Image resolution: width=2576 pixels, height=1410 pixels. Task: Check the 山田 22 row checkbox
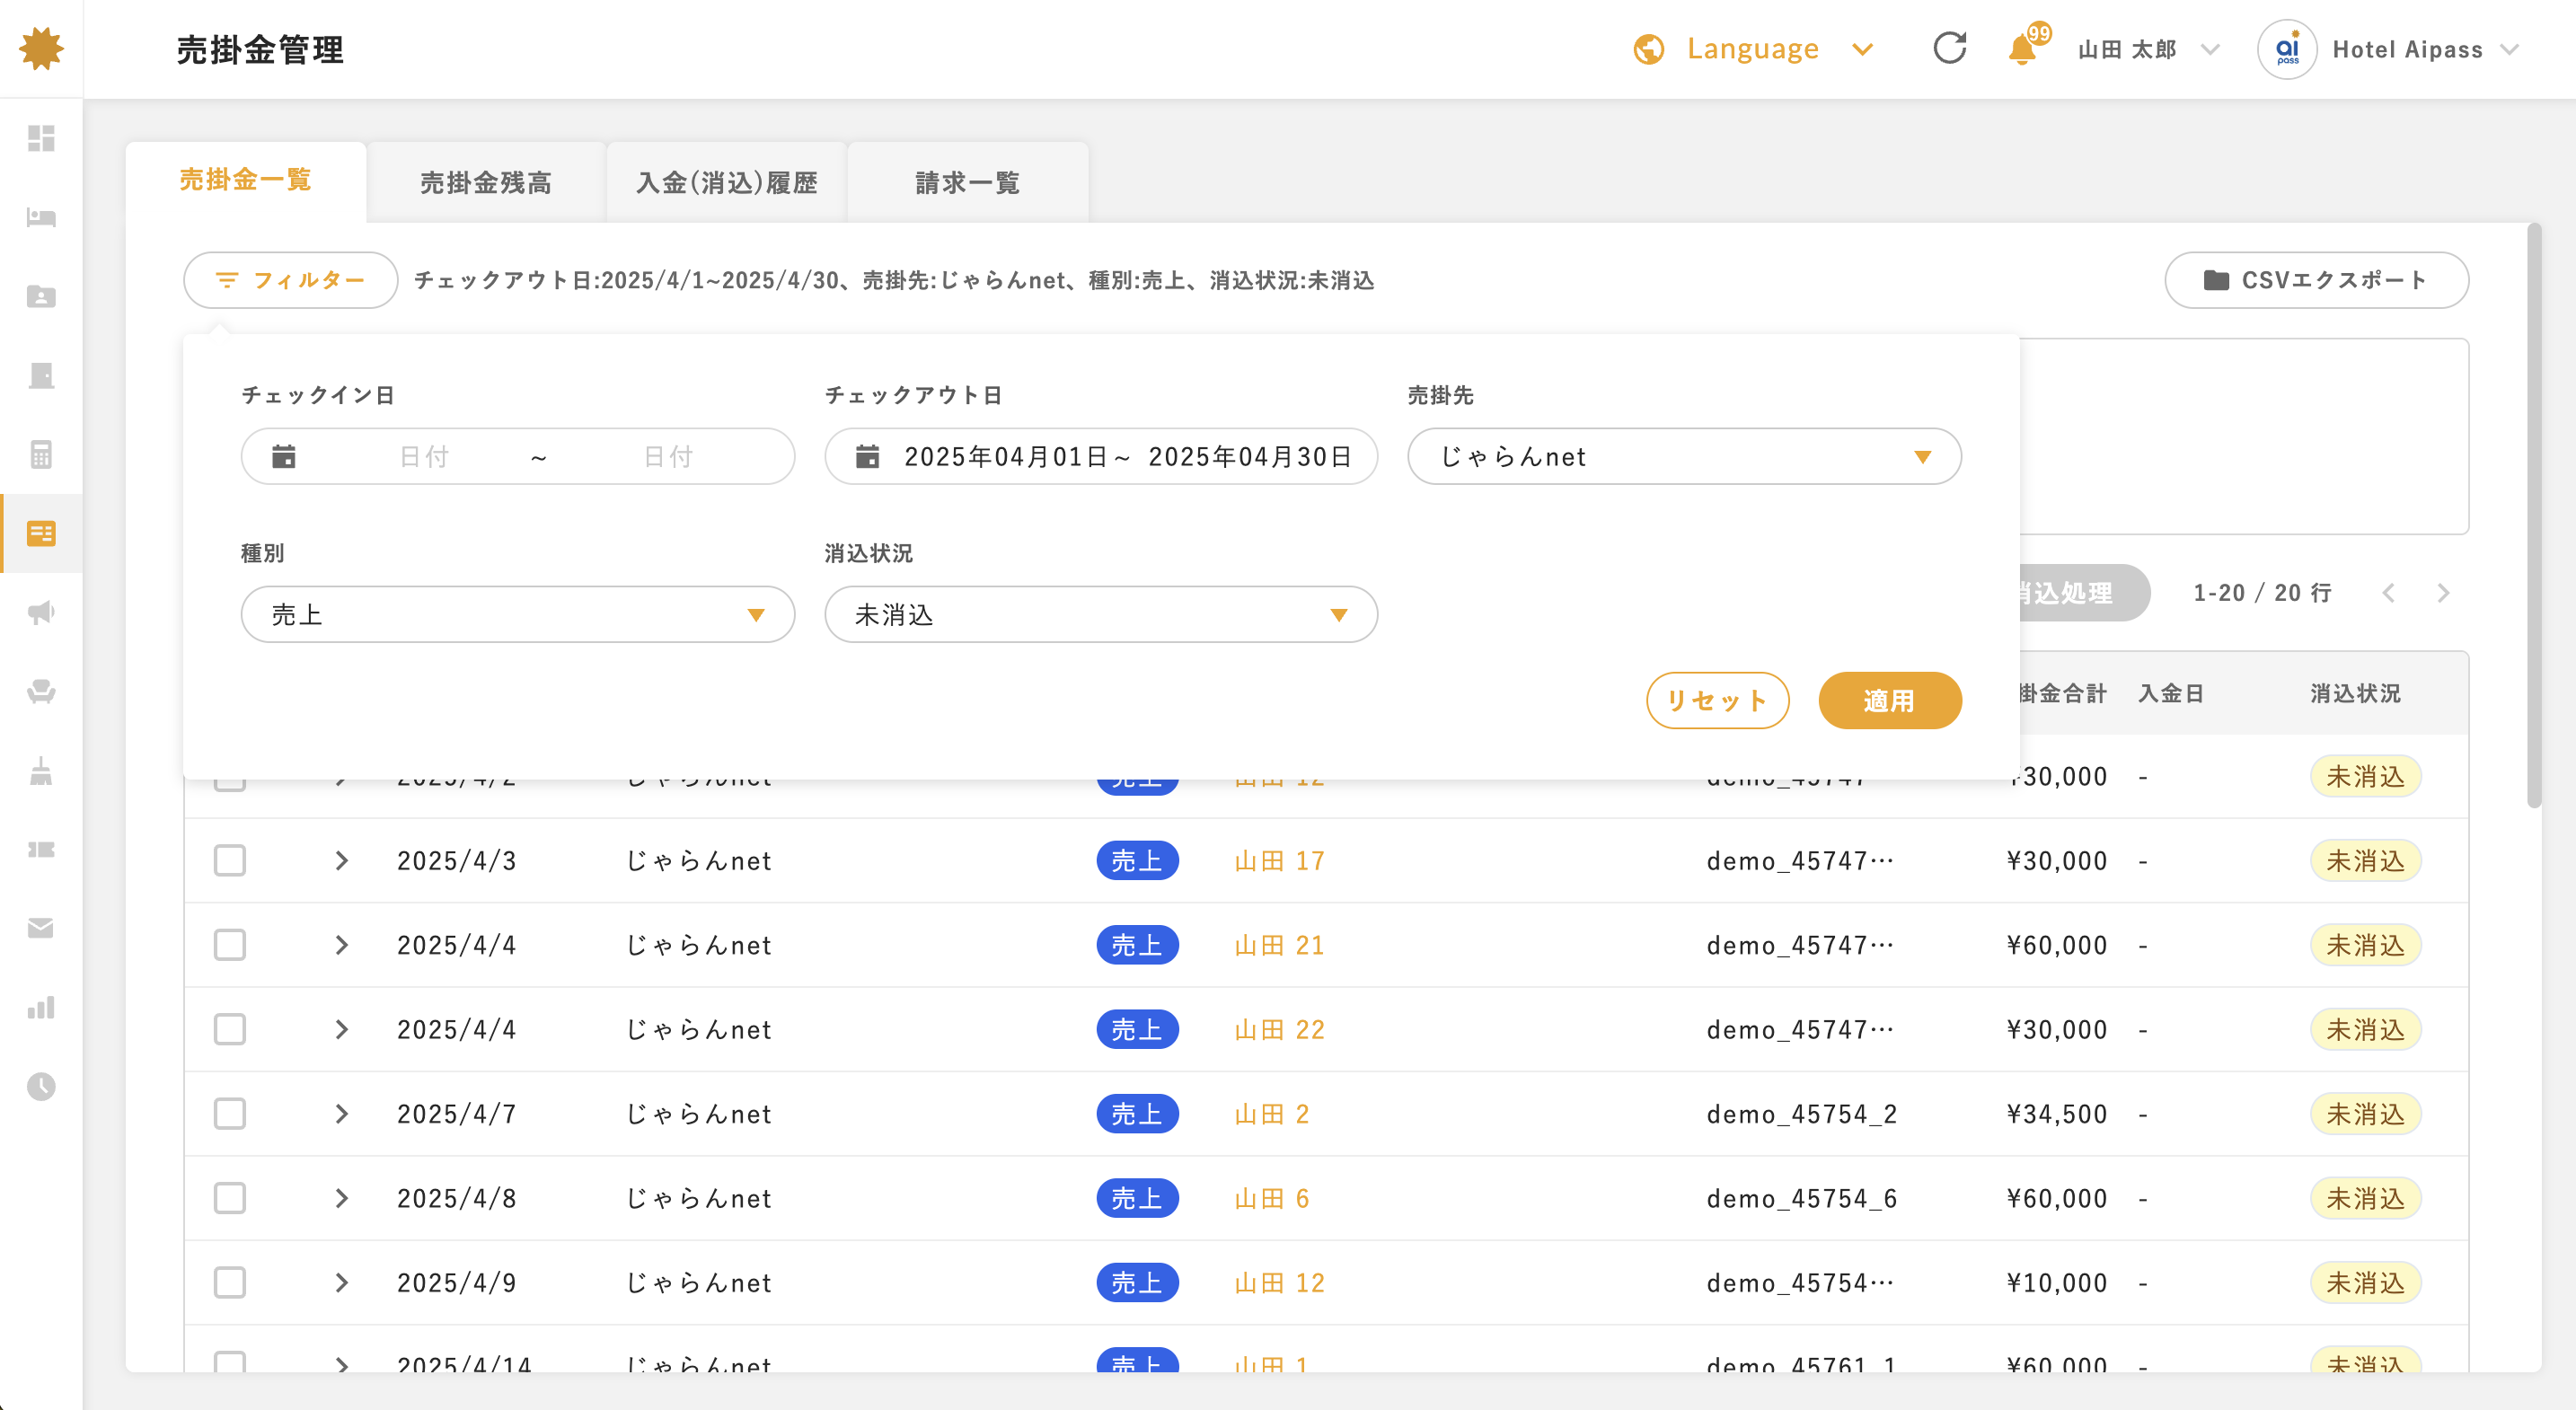(x=230, y=1029)
